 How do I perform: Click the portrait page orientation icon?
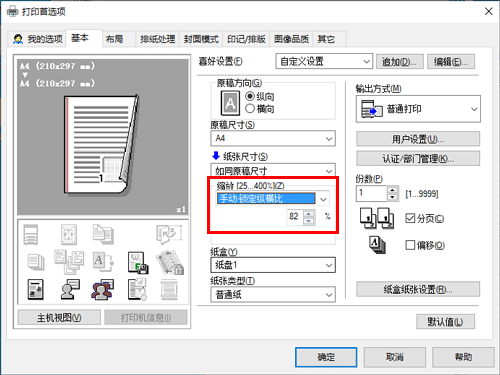230,103
